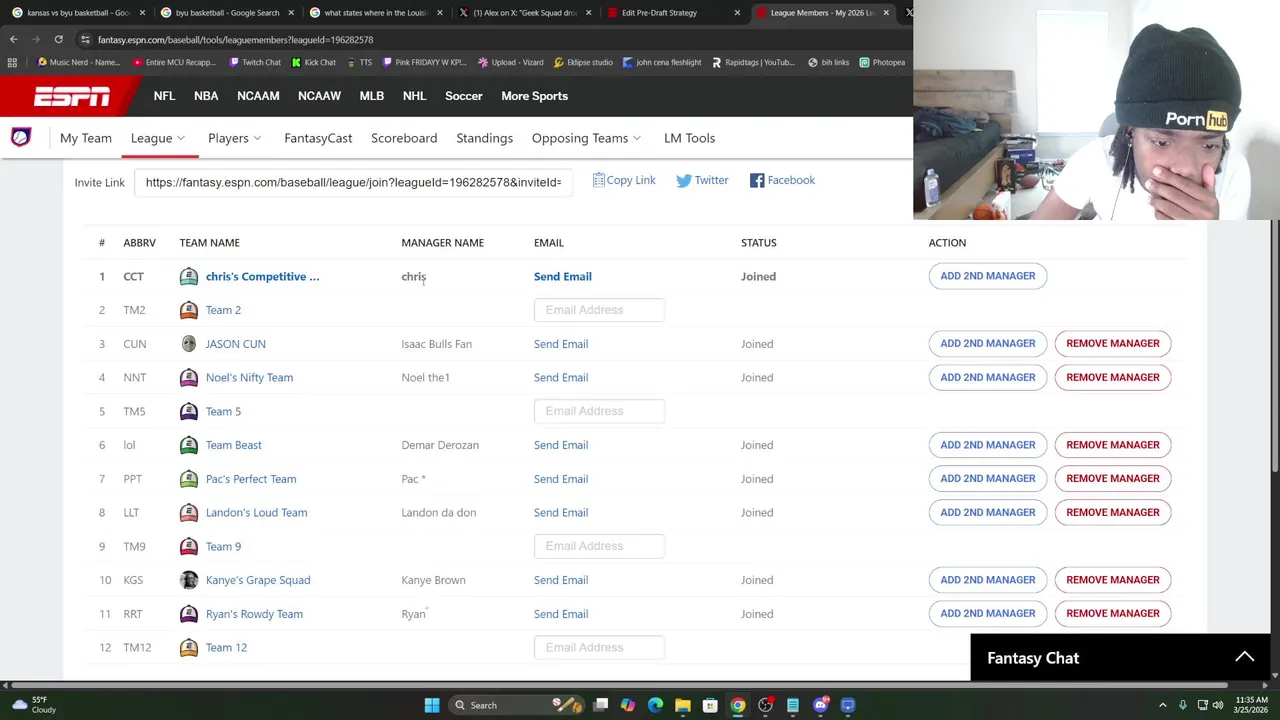Click Kanye's Grape Squad avatar

click(x=188, y=580)
